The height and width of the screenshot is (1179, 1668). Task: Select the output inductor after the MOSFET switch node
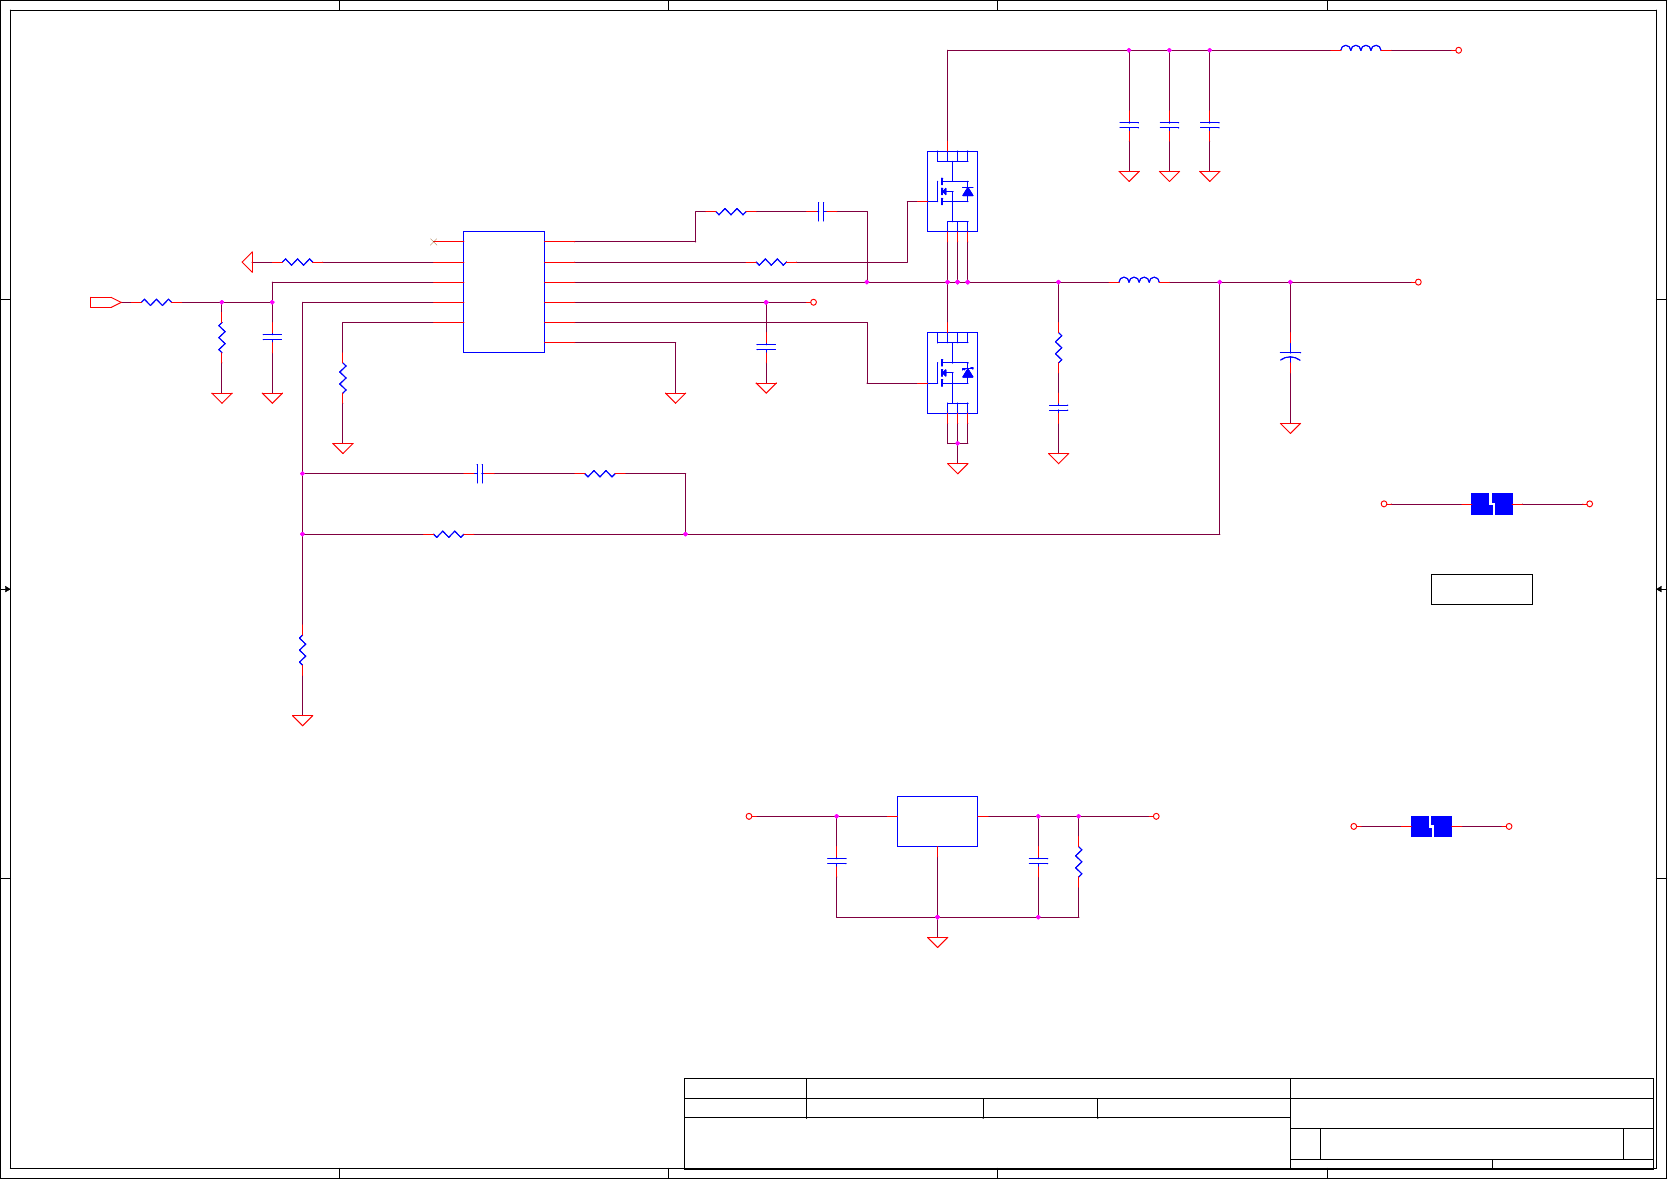1139,280
